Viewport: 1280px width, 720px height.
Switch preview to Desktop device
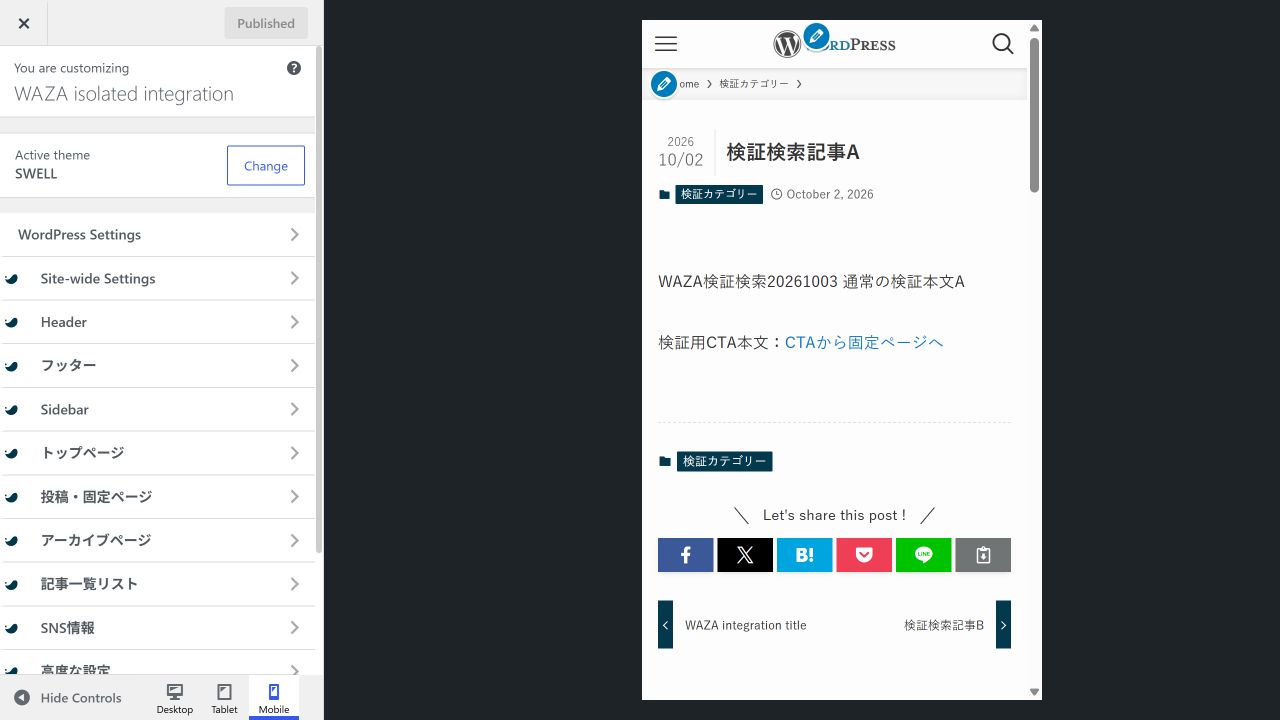pos(175,698)
